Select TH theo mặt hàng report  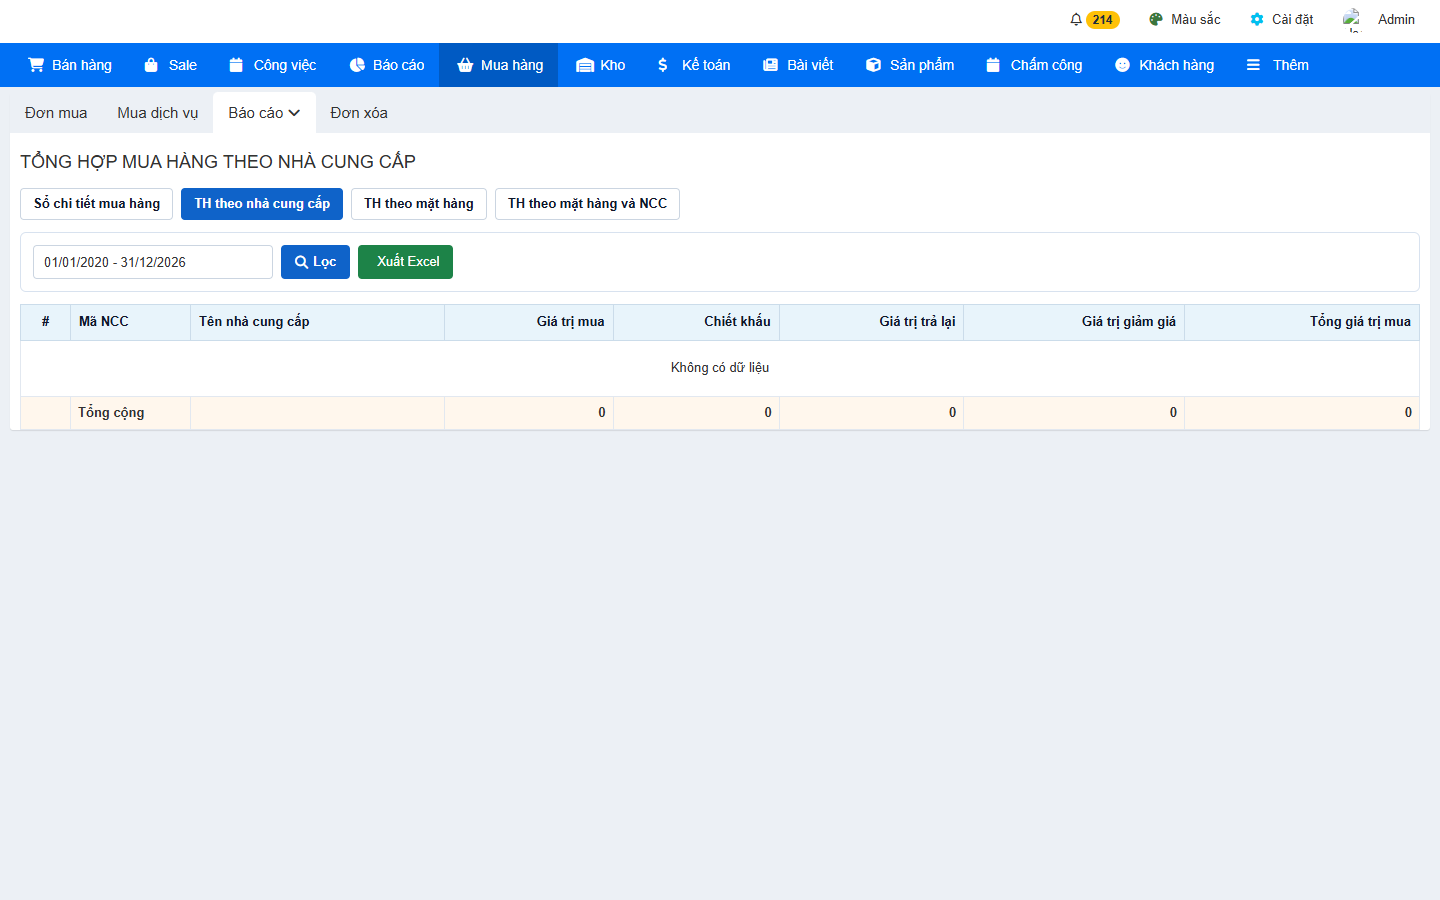[419, 204]
